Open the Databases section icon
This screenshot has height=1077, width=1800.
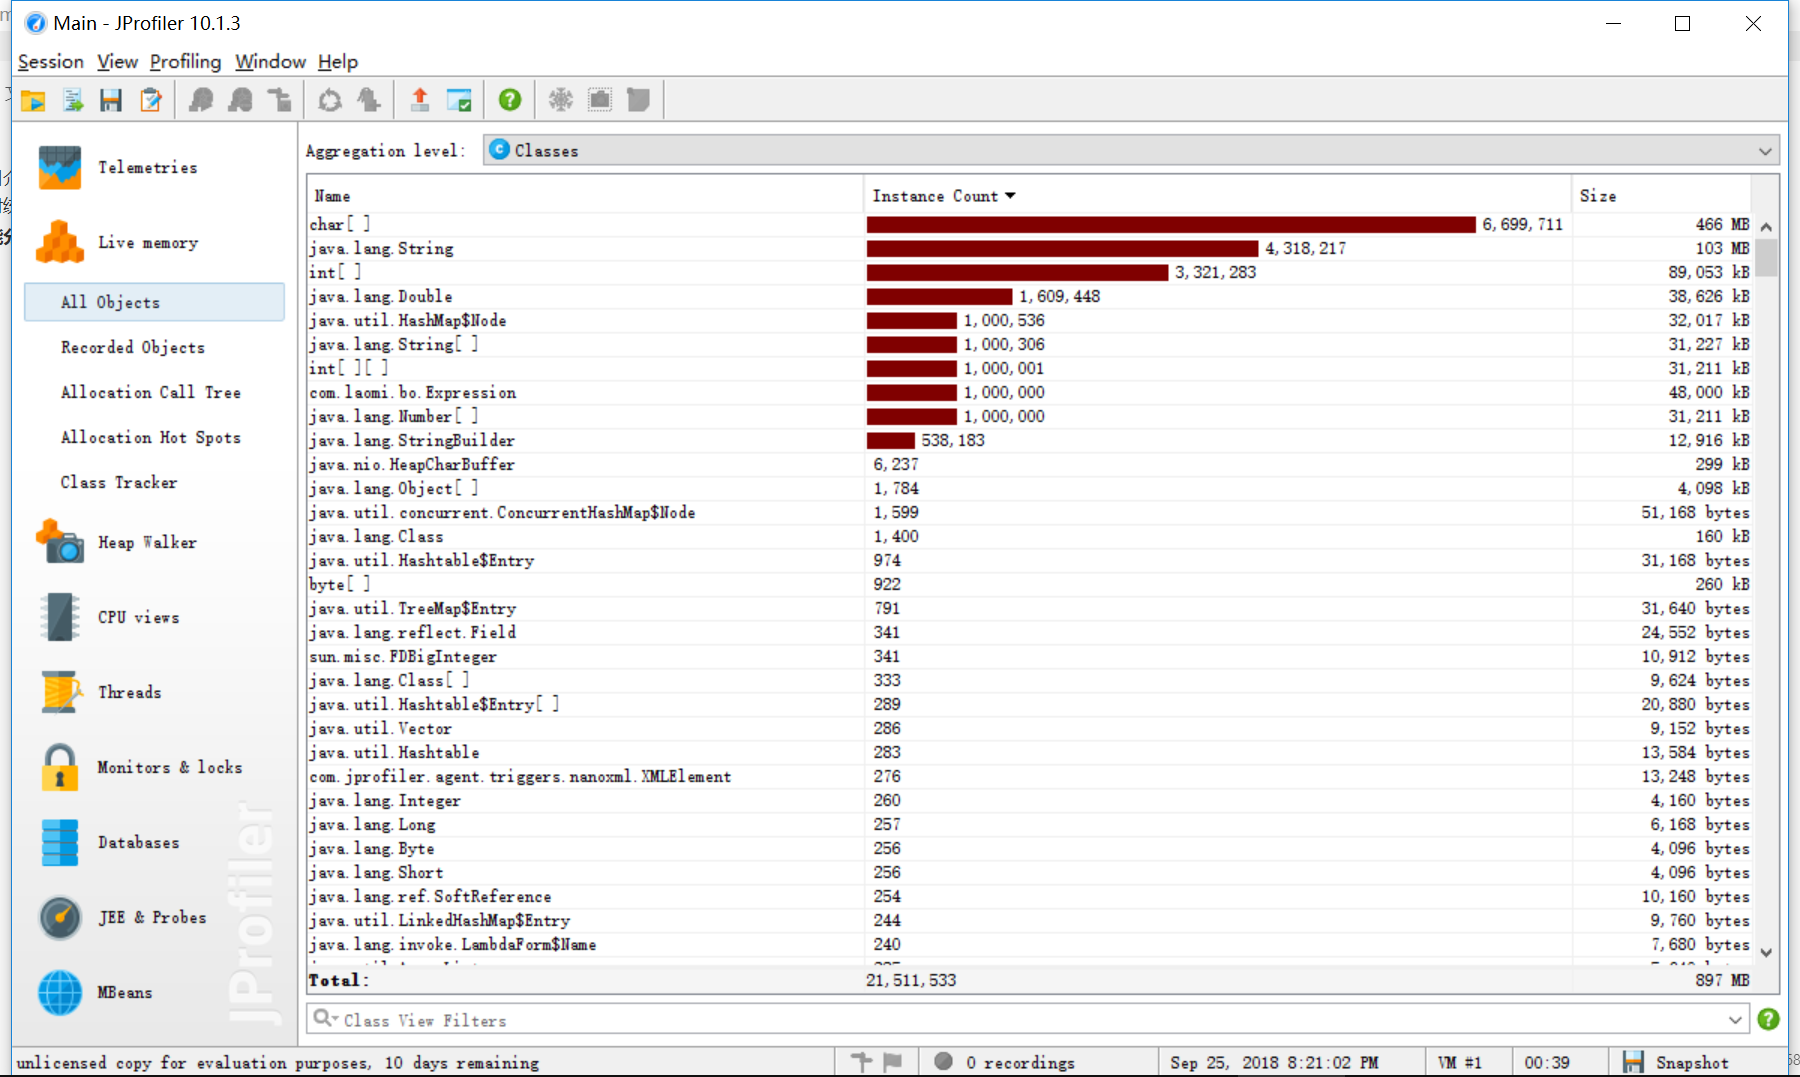[60, 842]
